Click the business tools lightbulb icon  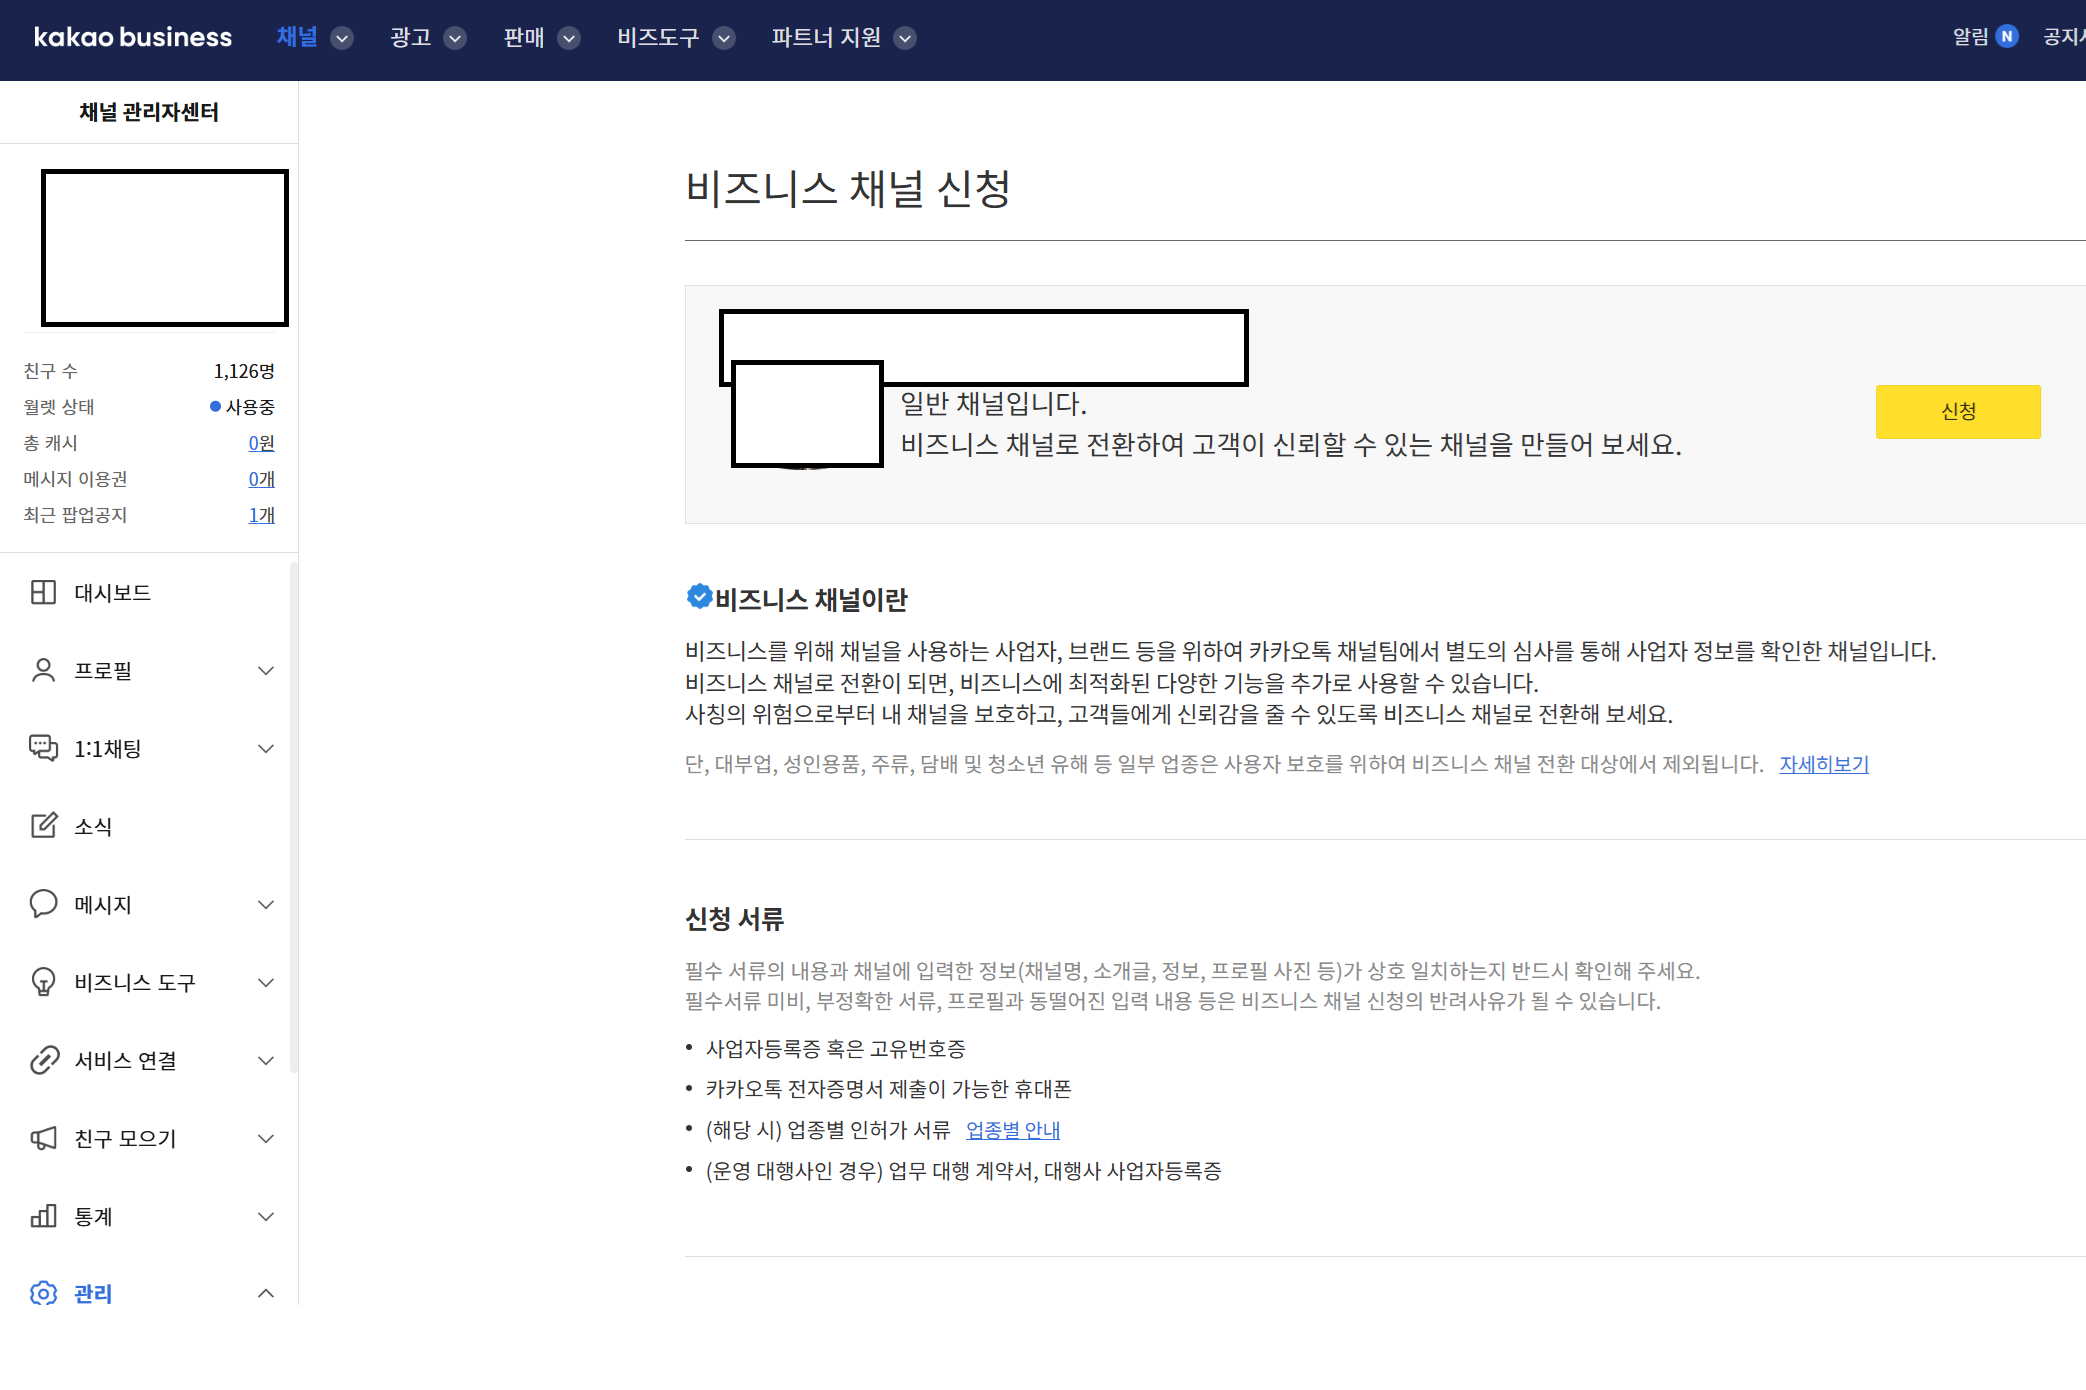(43, 982)
